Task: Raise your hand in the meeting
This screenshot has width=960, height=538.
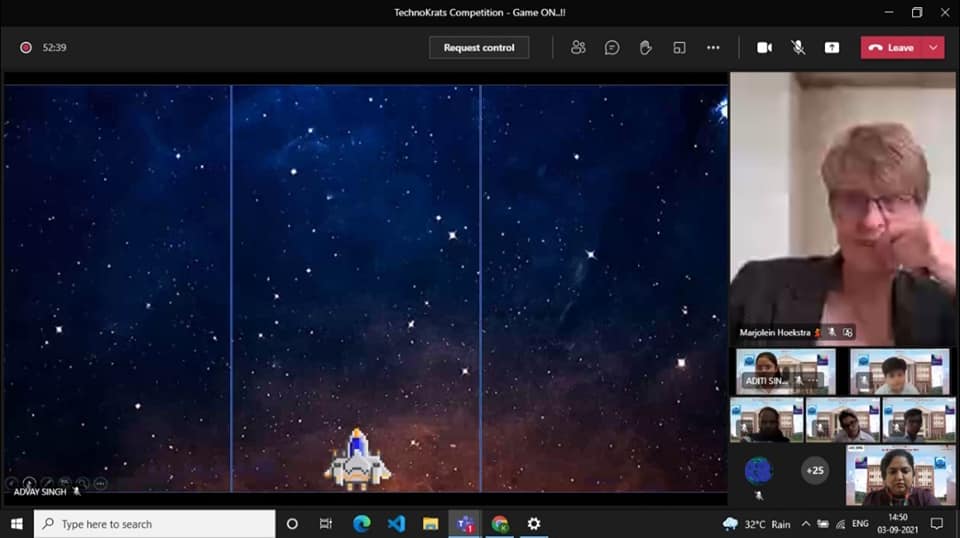Action: (645, 48)
